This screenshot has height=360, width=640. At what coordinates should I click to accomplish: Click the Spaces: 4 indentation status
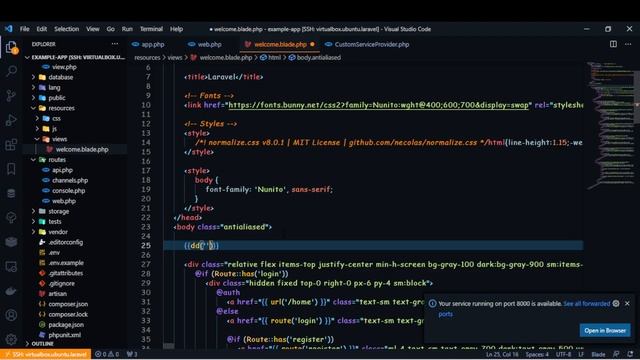(537, 354)
